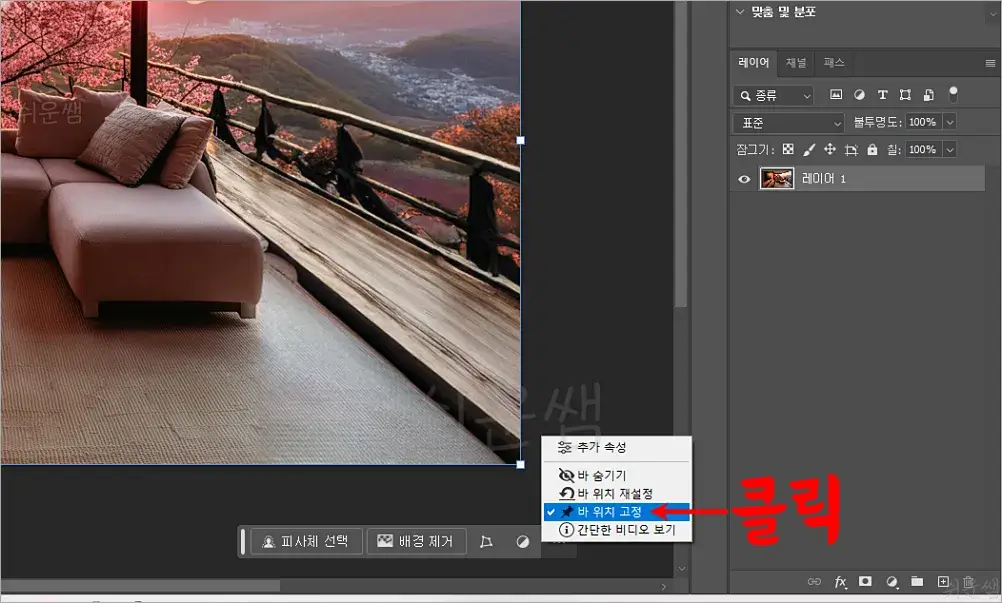
Task: Open the blend mode dropdown showing 표준
Action: pos(787,122)
